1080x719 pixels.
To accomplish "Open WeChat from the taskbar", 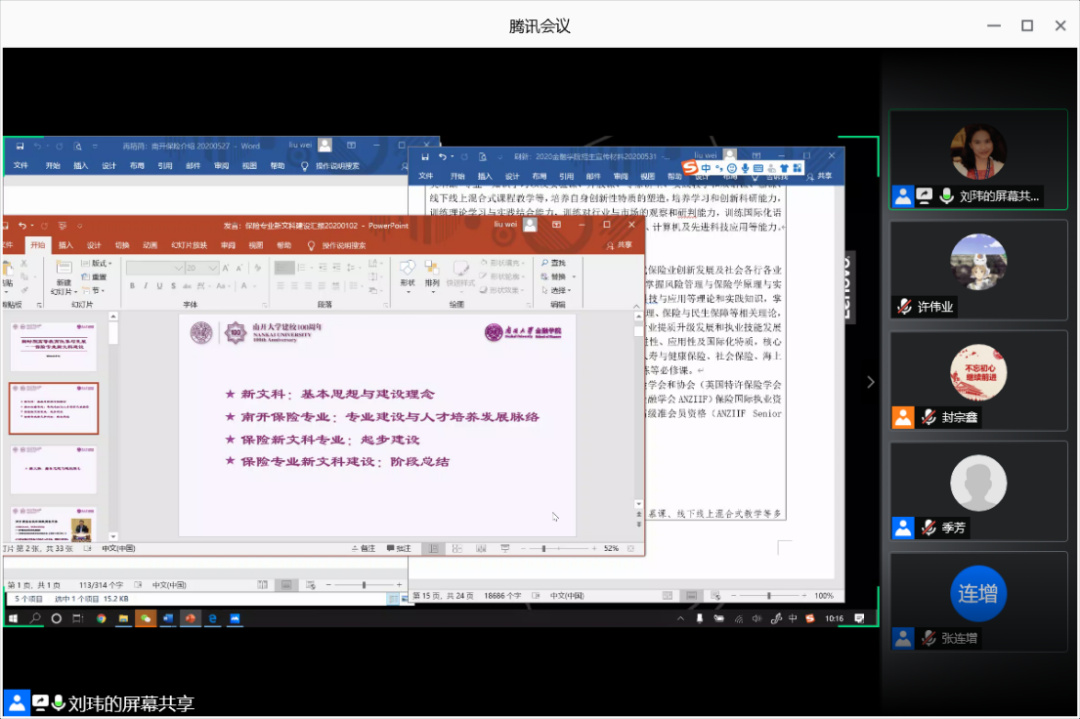I will (x=145, y=618).
